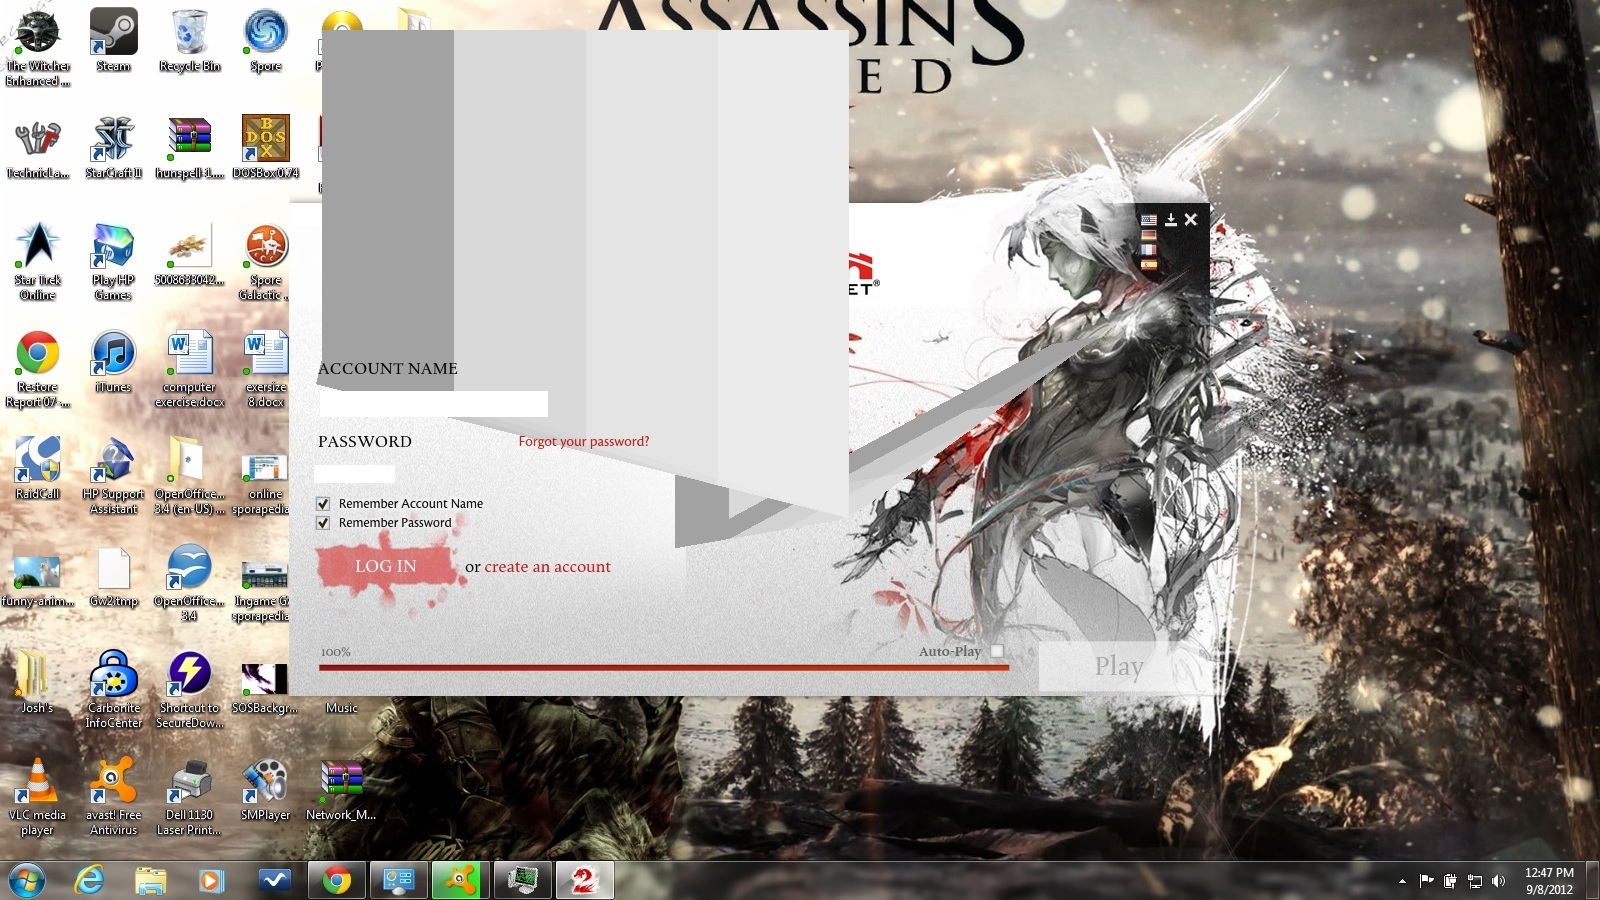
Task: Open Action Center flag tray icon
Action: (x=1427, y=881)
